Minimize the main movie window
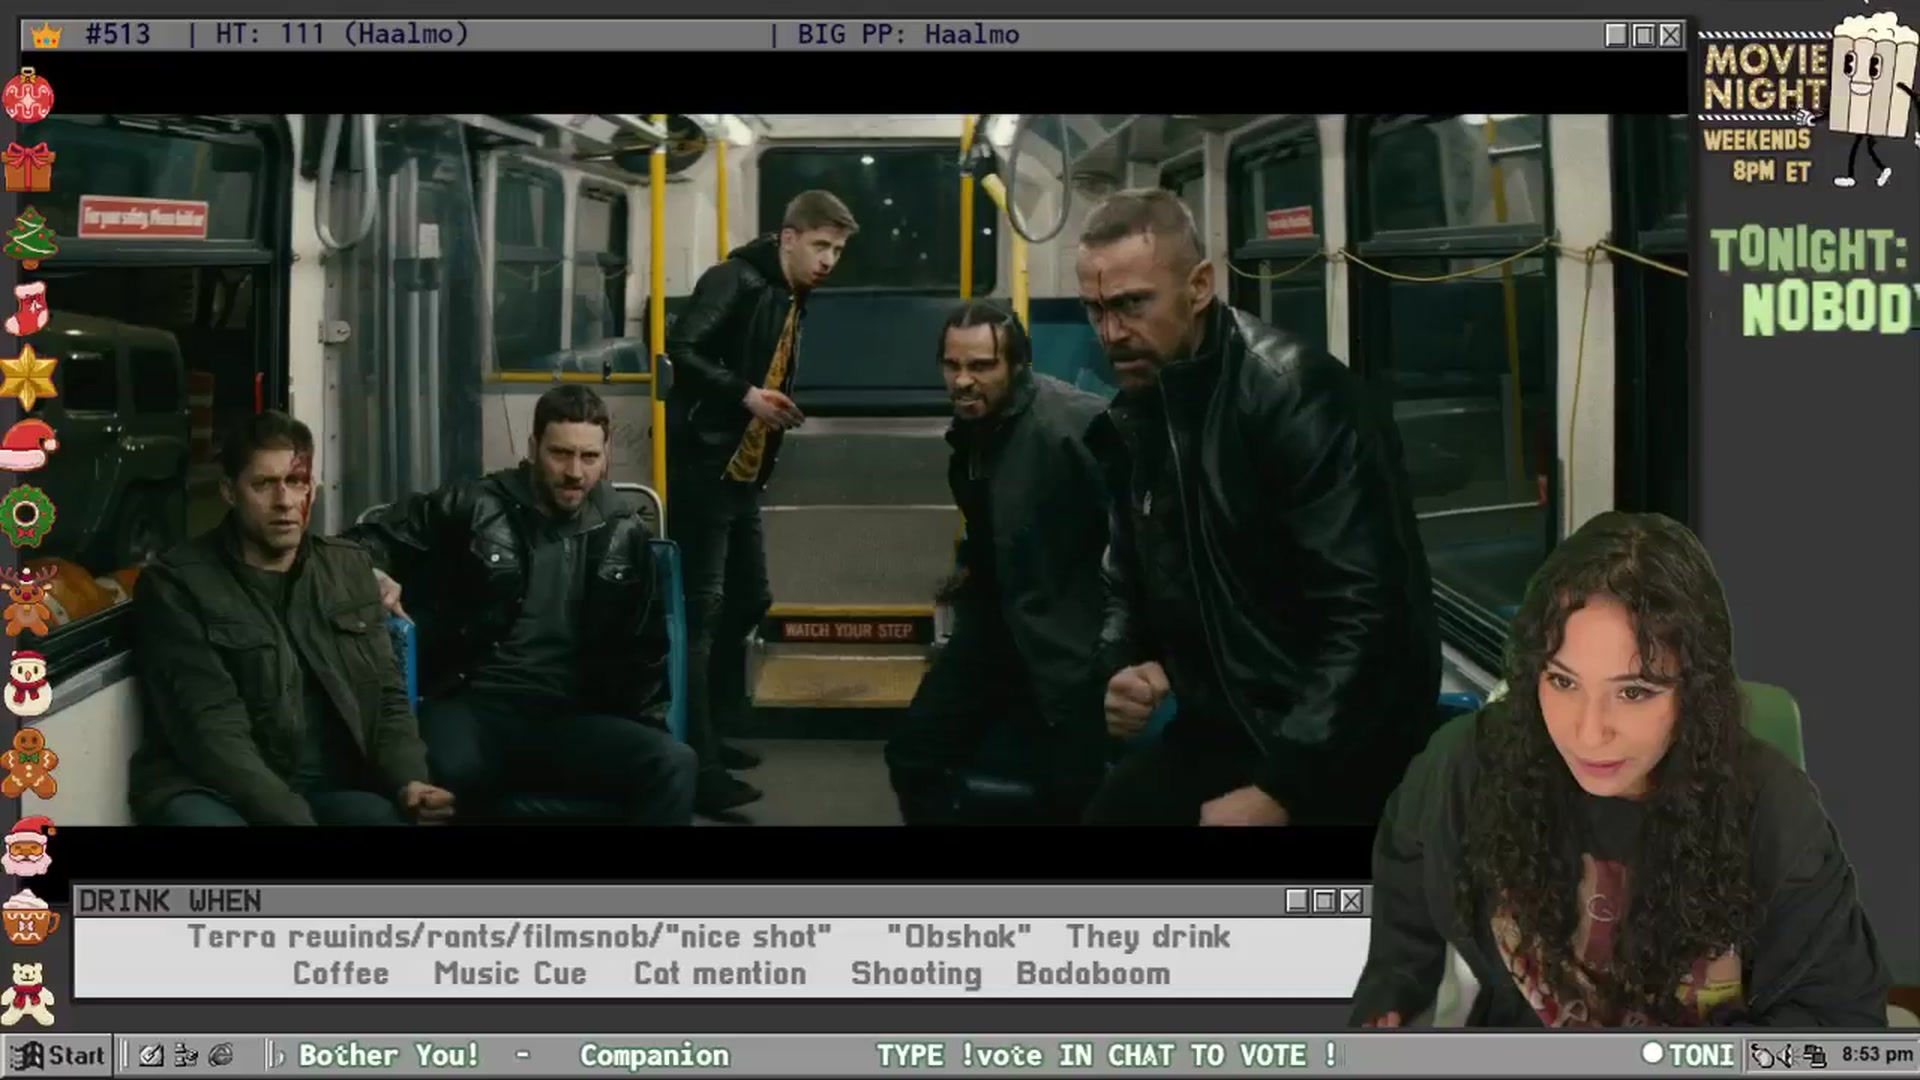The image size is (1920, 1080). tap(1616, 35)
